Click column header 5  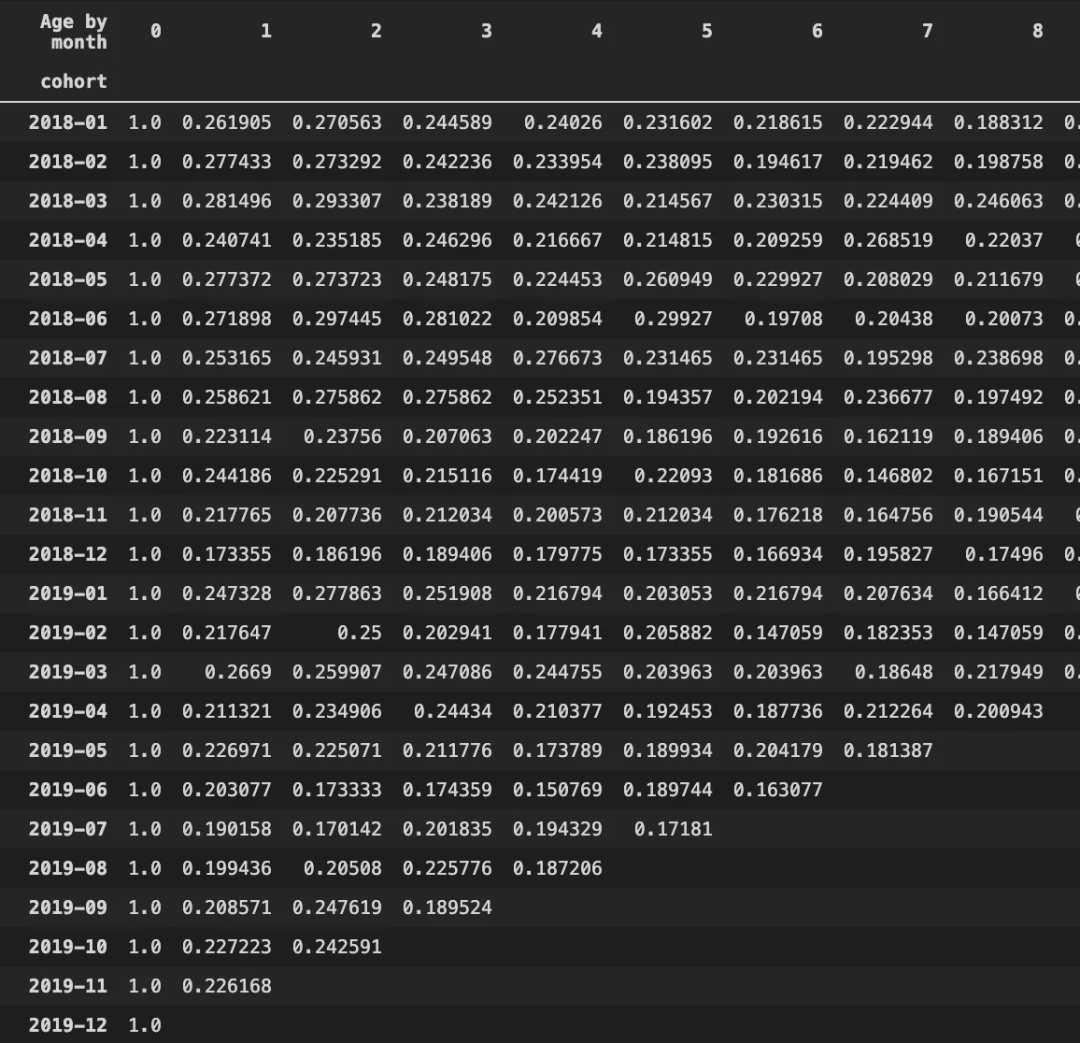[707, 31]
